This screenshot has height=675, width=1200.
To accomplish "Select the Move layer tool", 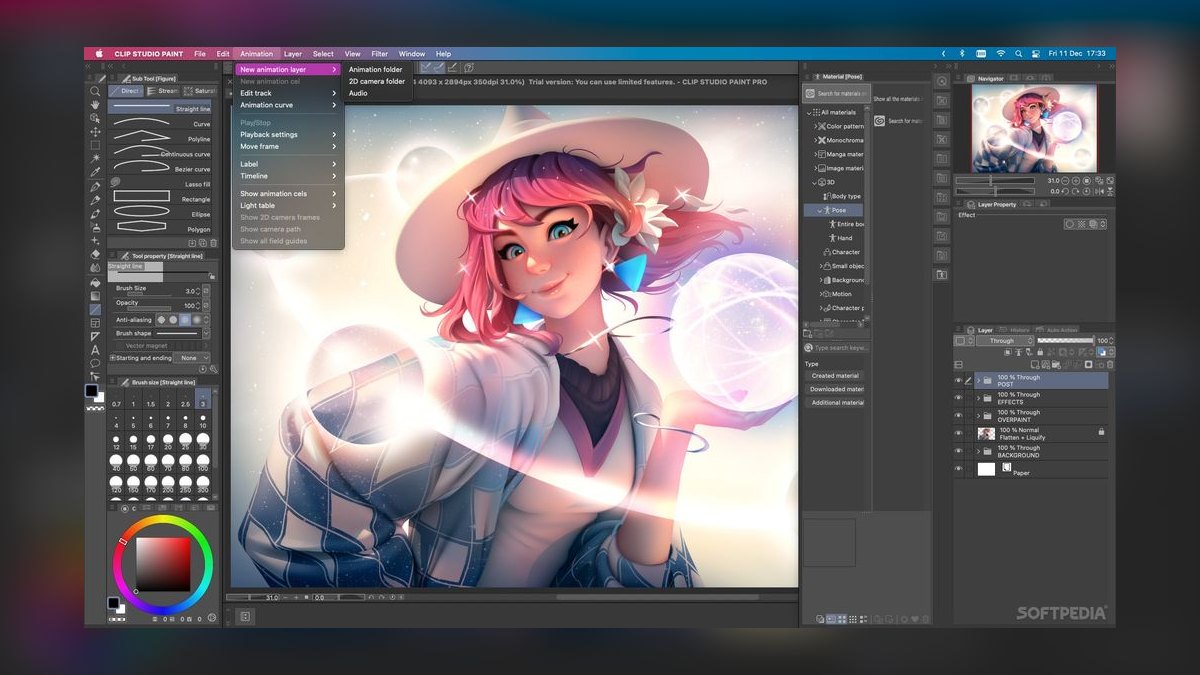I will point(95,131).
